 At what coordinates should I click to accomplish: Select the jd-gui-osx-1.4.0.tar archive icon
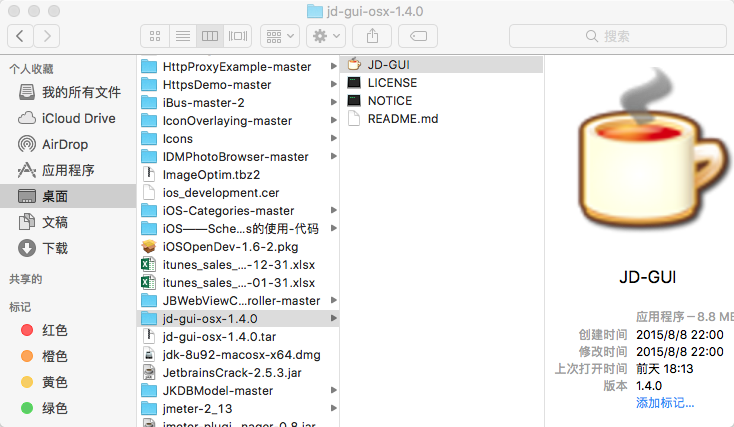click(x=149, y=336)
